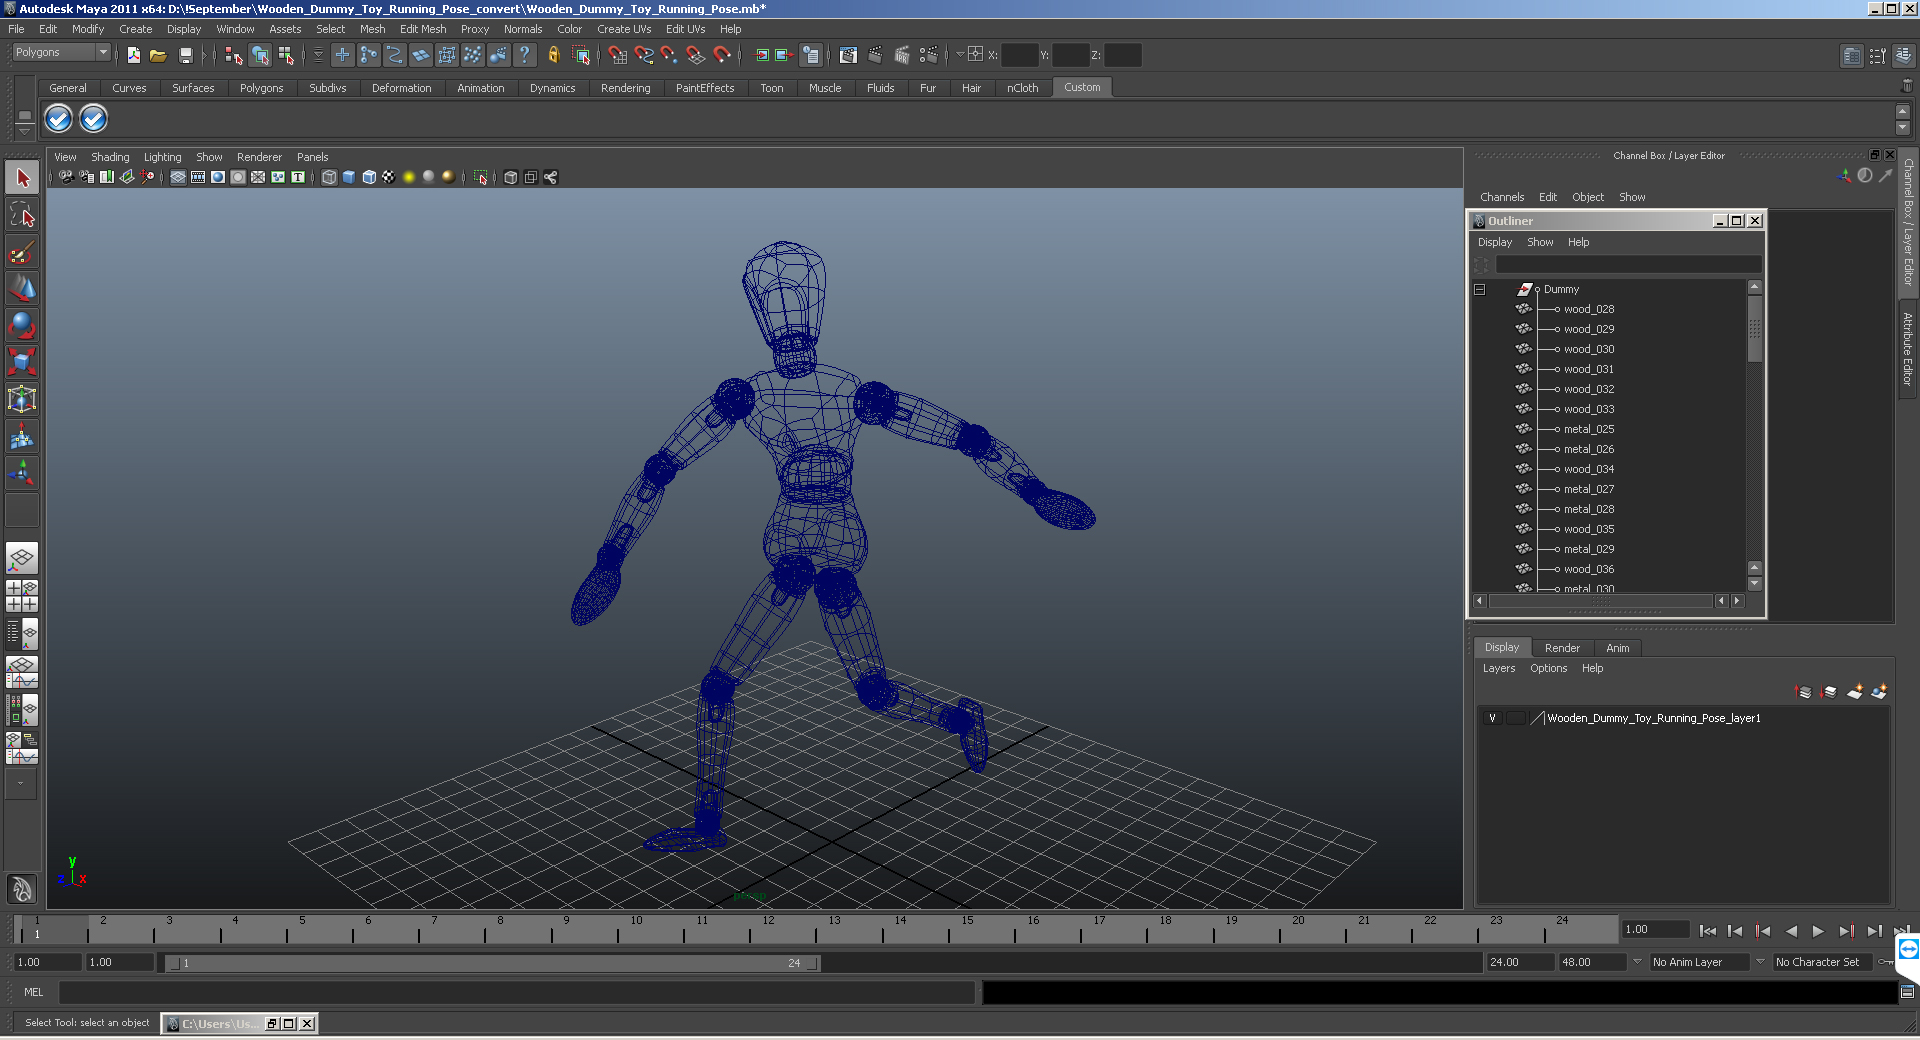1920x1040 pixels.
Task: Switch to the Animation shelf tab
Action: pos(480,88)
